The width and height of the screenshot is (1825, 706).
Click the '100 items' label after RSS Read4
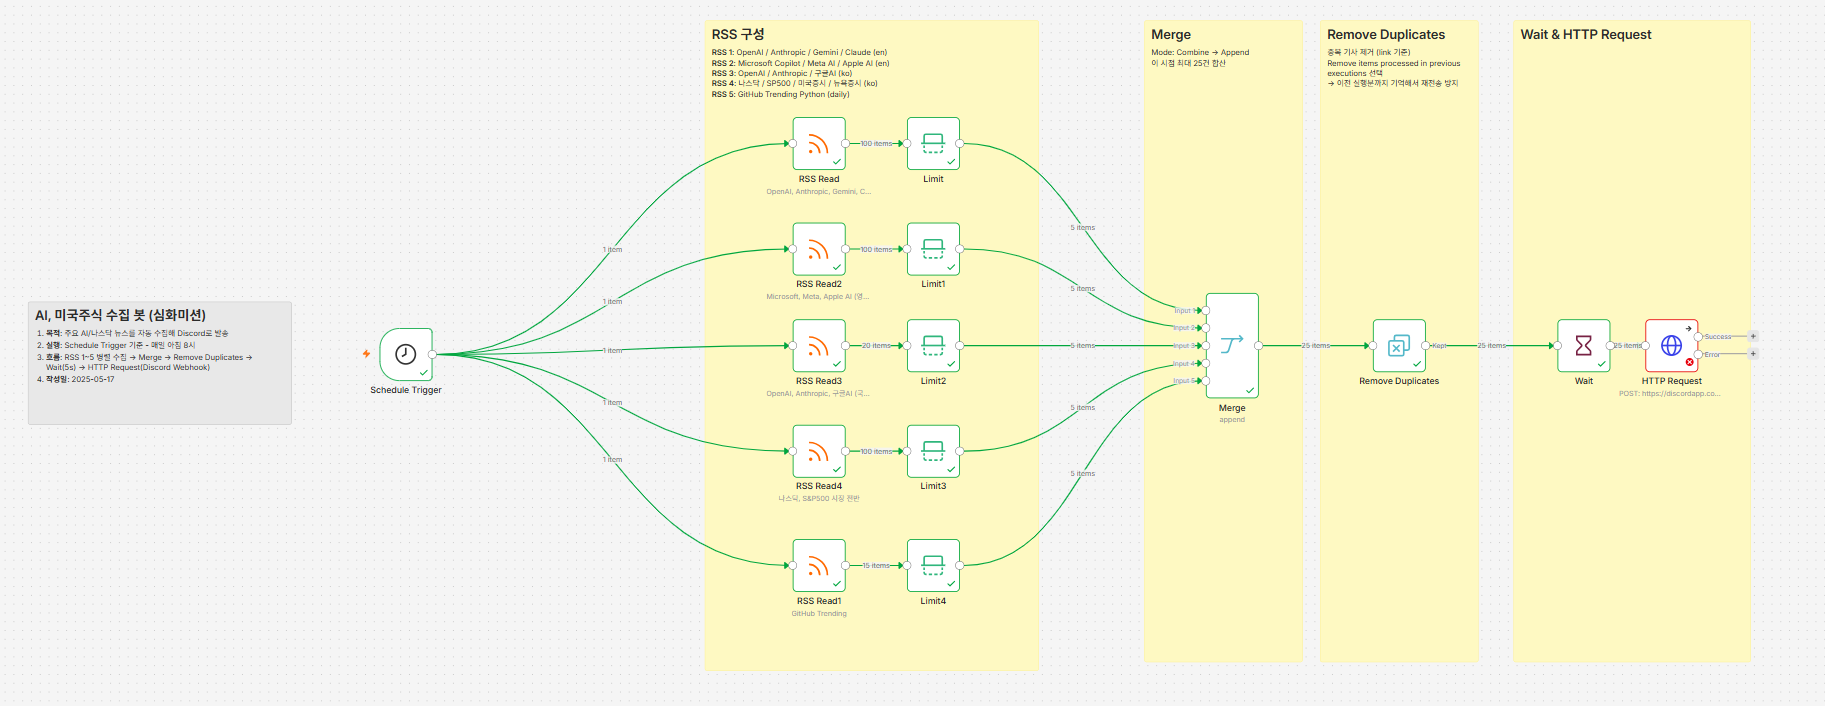pyautogui.click(x=876, y=451)
